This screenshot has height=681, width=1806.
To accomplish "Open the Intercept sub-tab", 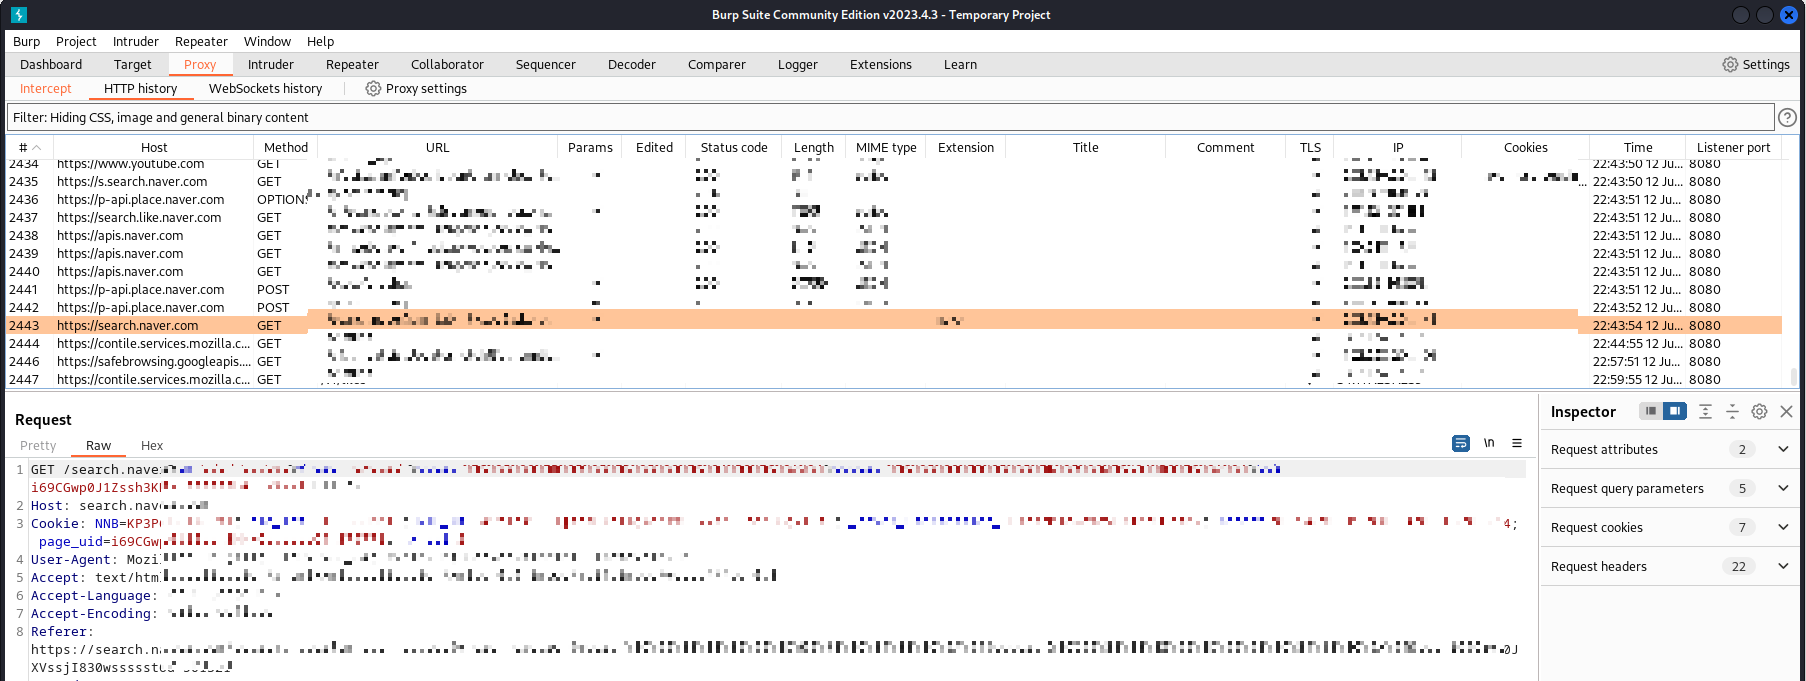I will [x=46, y=89].
